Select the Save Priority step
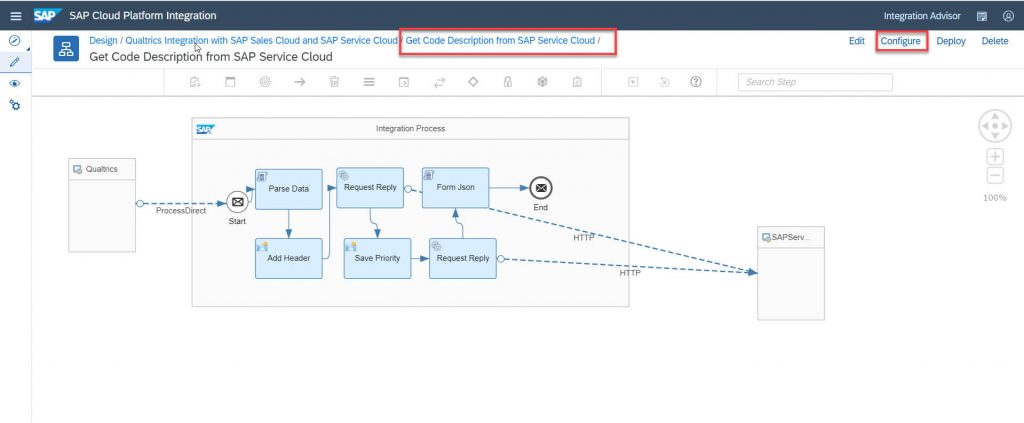 377,258
